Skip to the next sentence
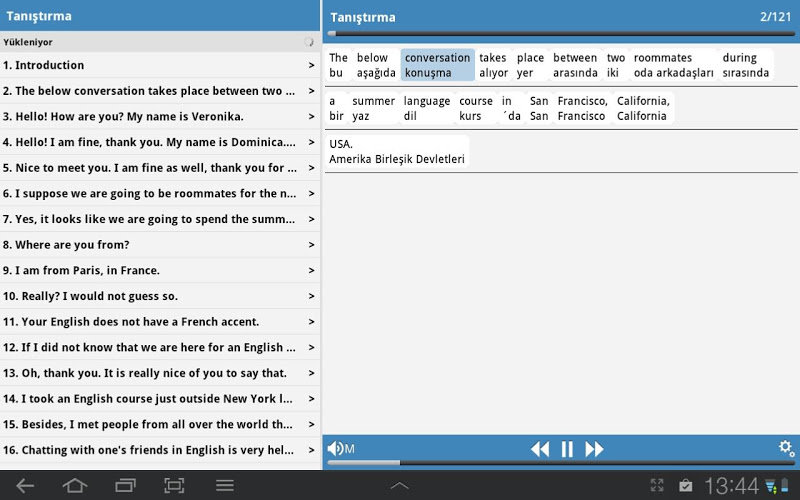The width and height of the screenshot is (800, 500). pyautogui.click(x=594, y=449)
